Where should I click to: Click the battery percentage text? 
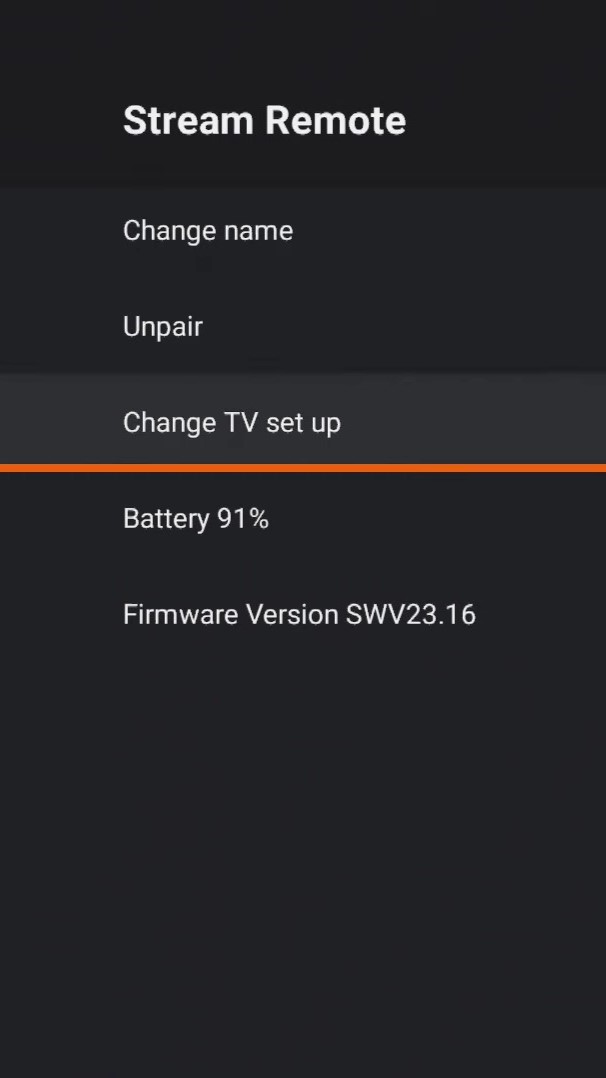point(196,518)
